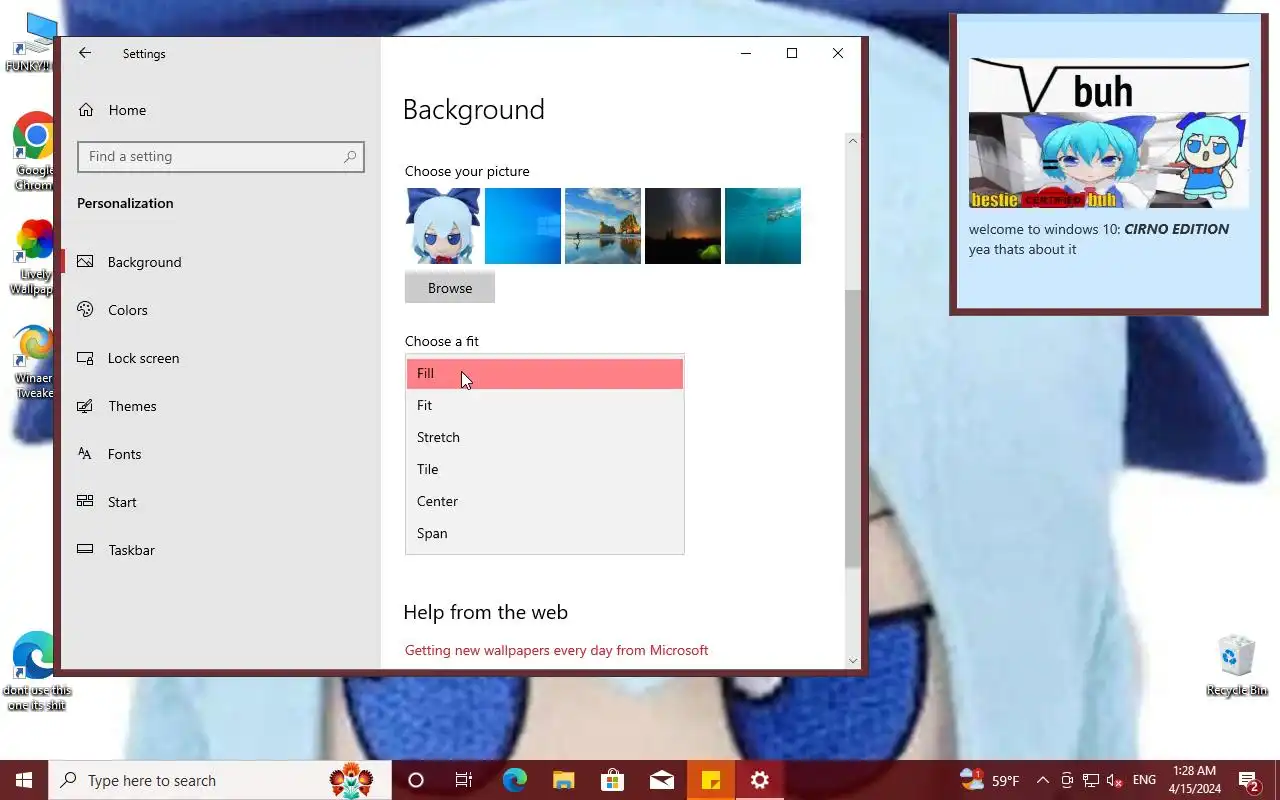This screenshot has width=1280, height=800.
Task: Open the Meet Now camera tray icon
Action: click(x=1067, y=780)
